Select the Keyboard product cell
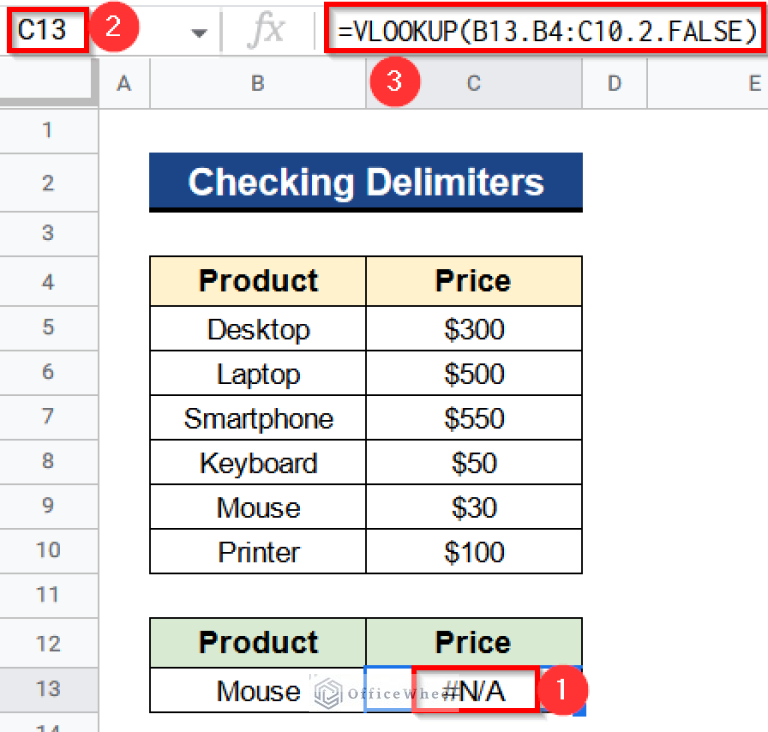Screen dimensions: 768x732 pos(258,463)
